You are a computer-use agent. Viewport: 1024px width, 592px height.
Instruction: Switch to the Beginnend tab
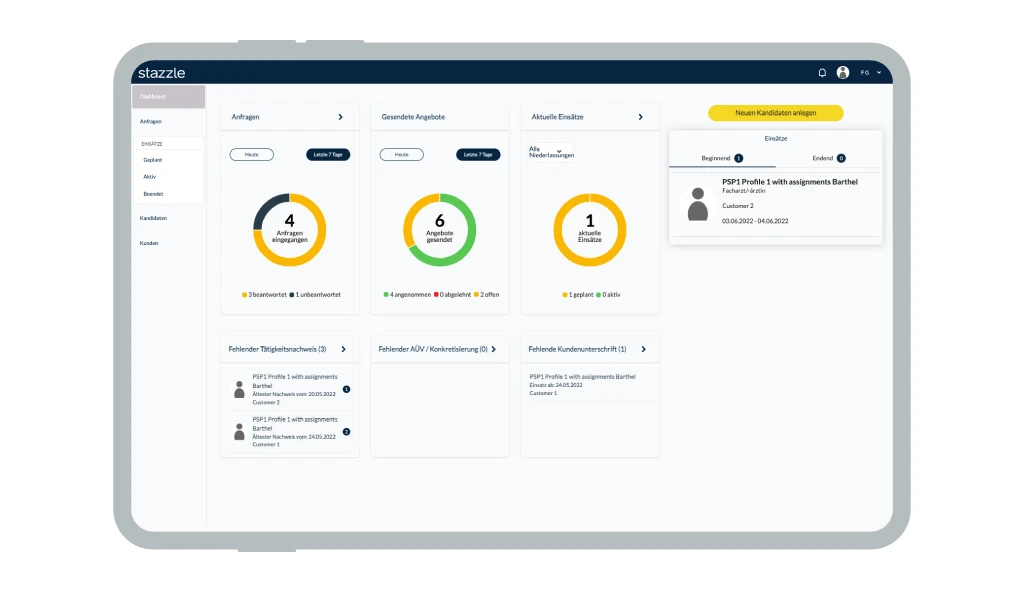point(722,158)
